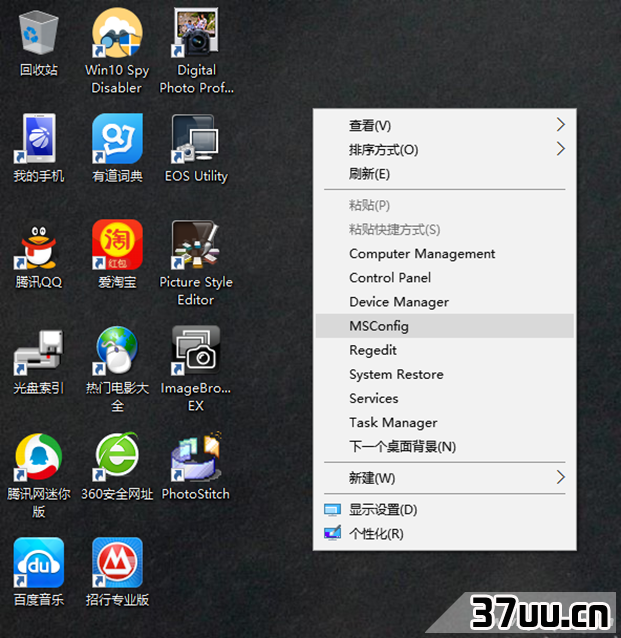Choose Computer Management from the context menu
Viewport: 621px width, 638px height.
[445, 253]
